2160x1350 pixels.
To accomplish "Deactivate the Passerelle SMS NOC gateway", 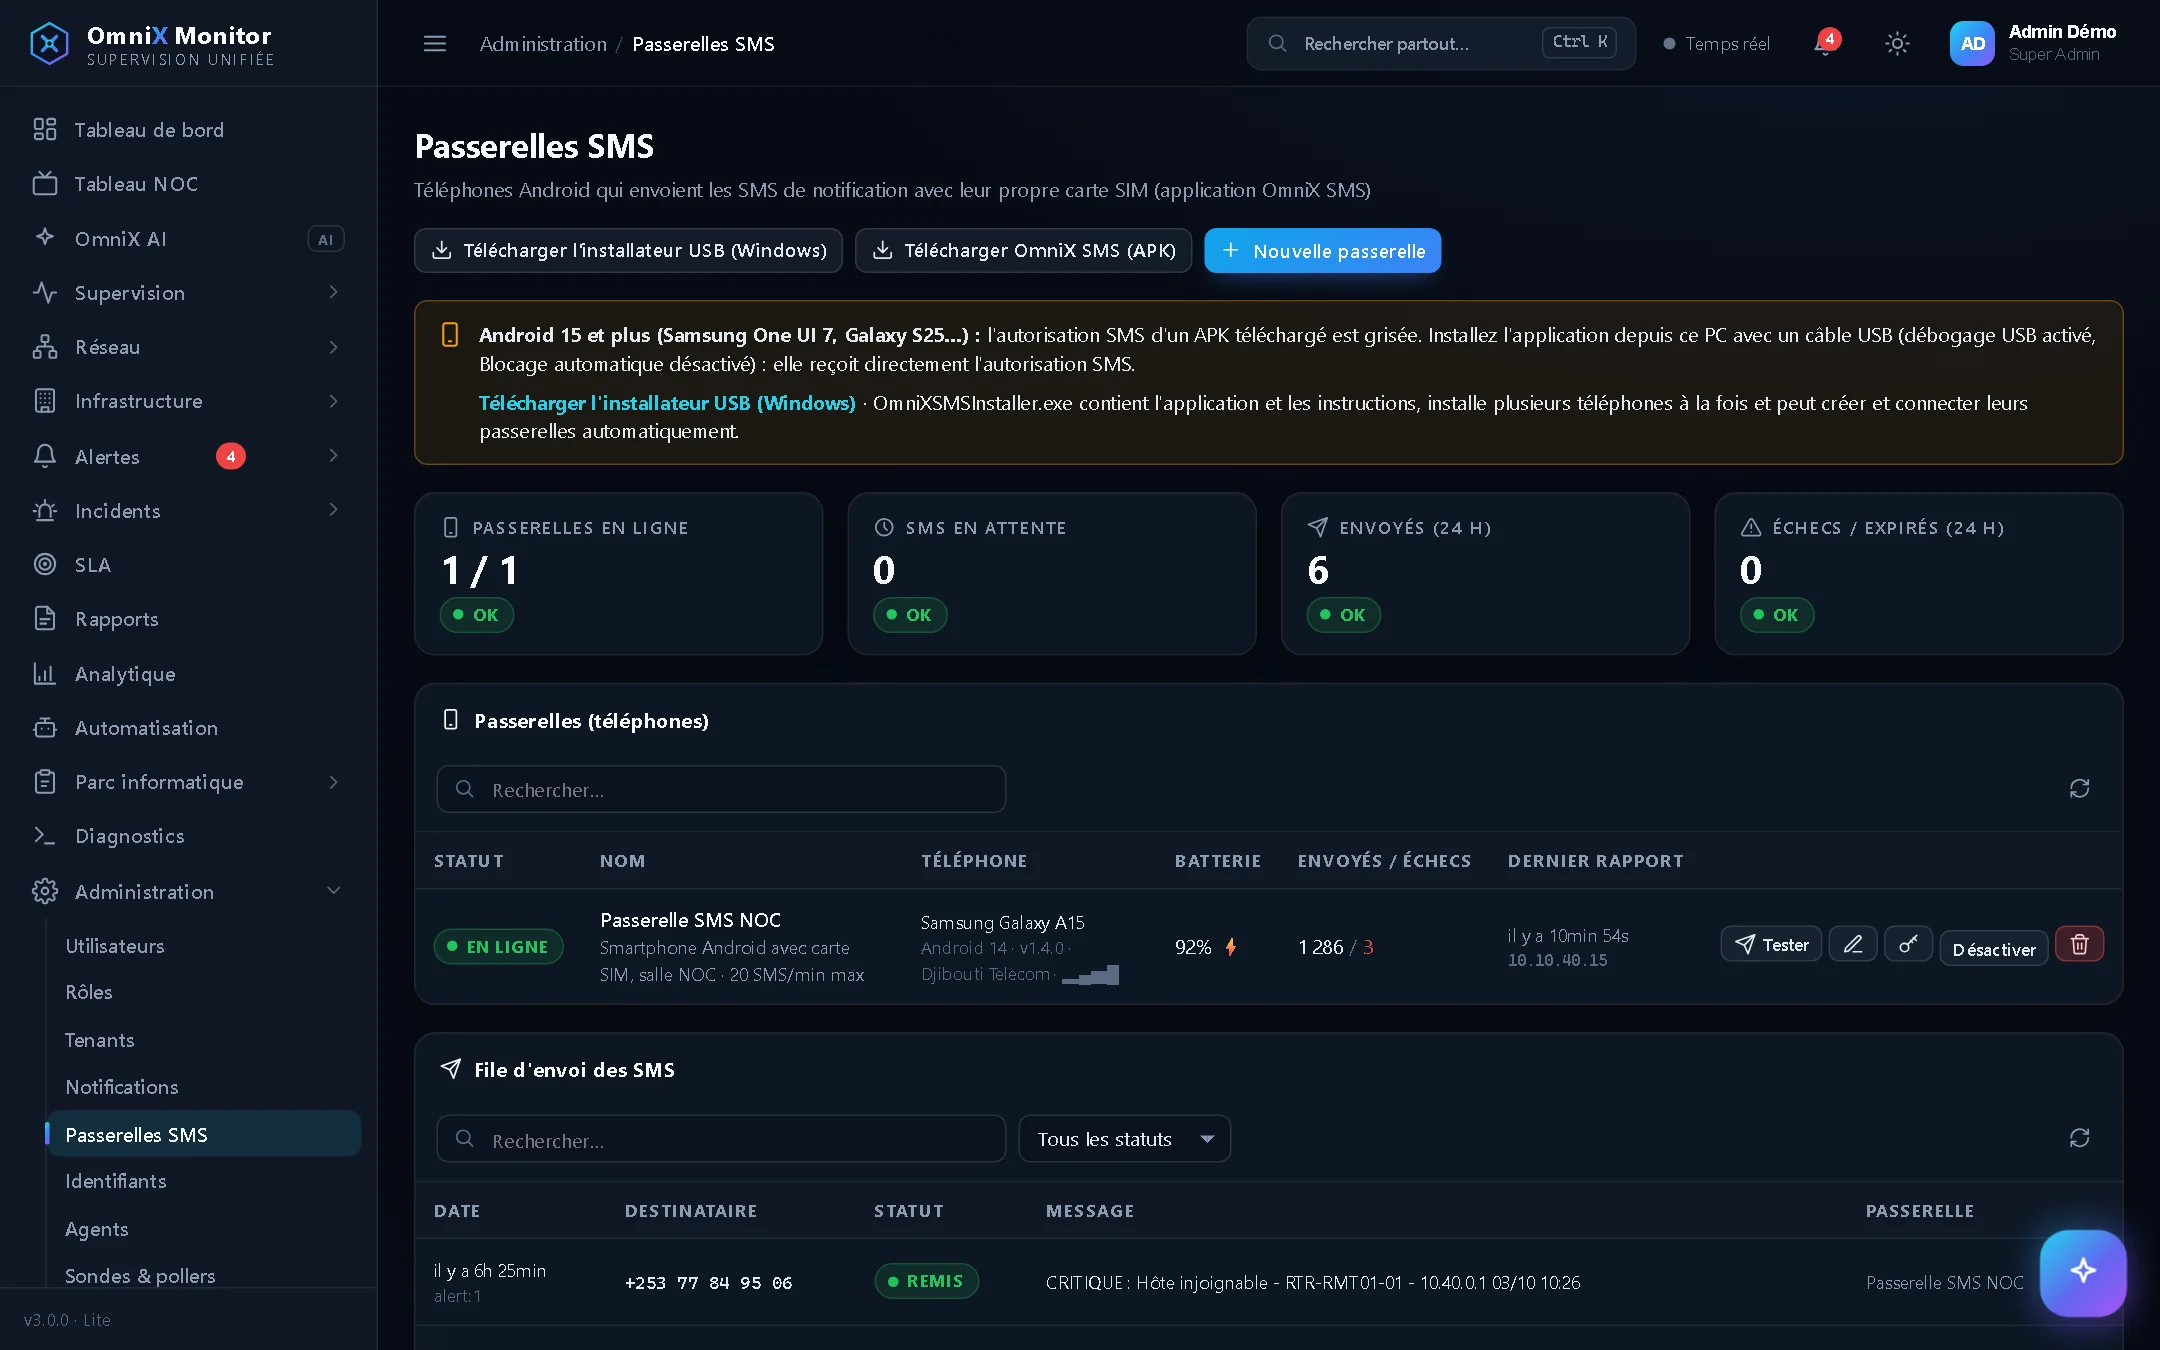I will pos(1994,949).
